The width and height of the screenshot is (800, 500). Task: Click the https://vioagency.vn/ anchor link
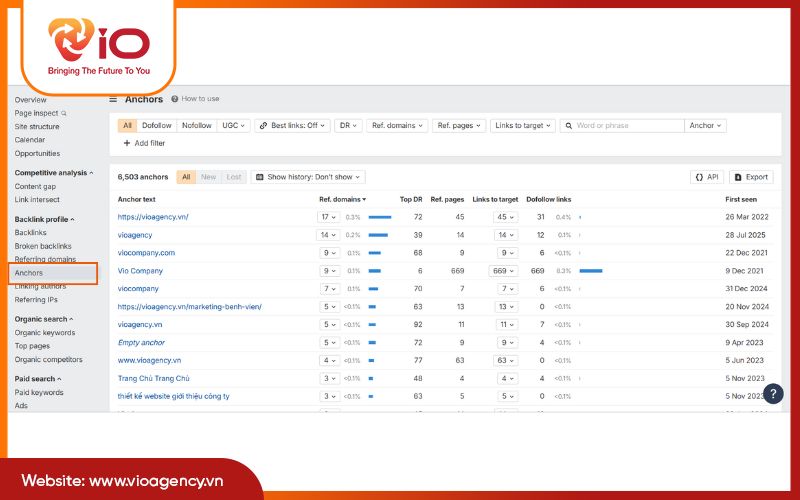[153, 217]
